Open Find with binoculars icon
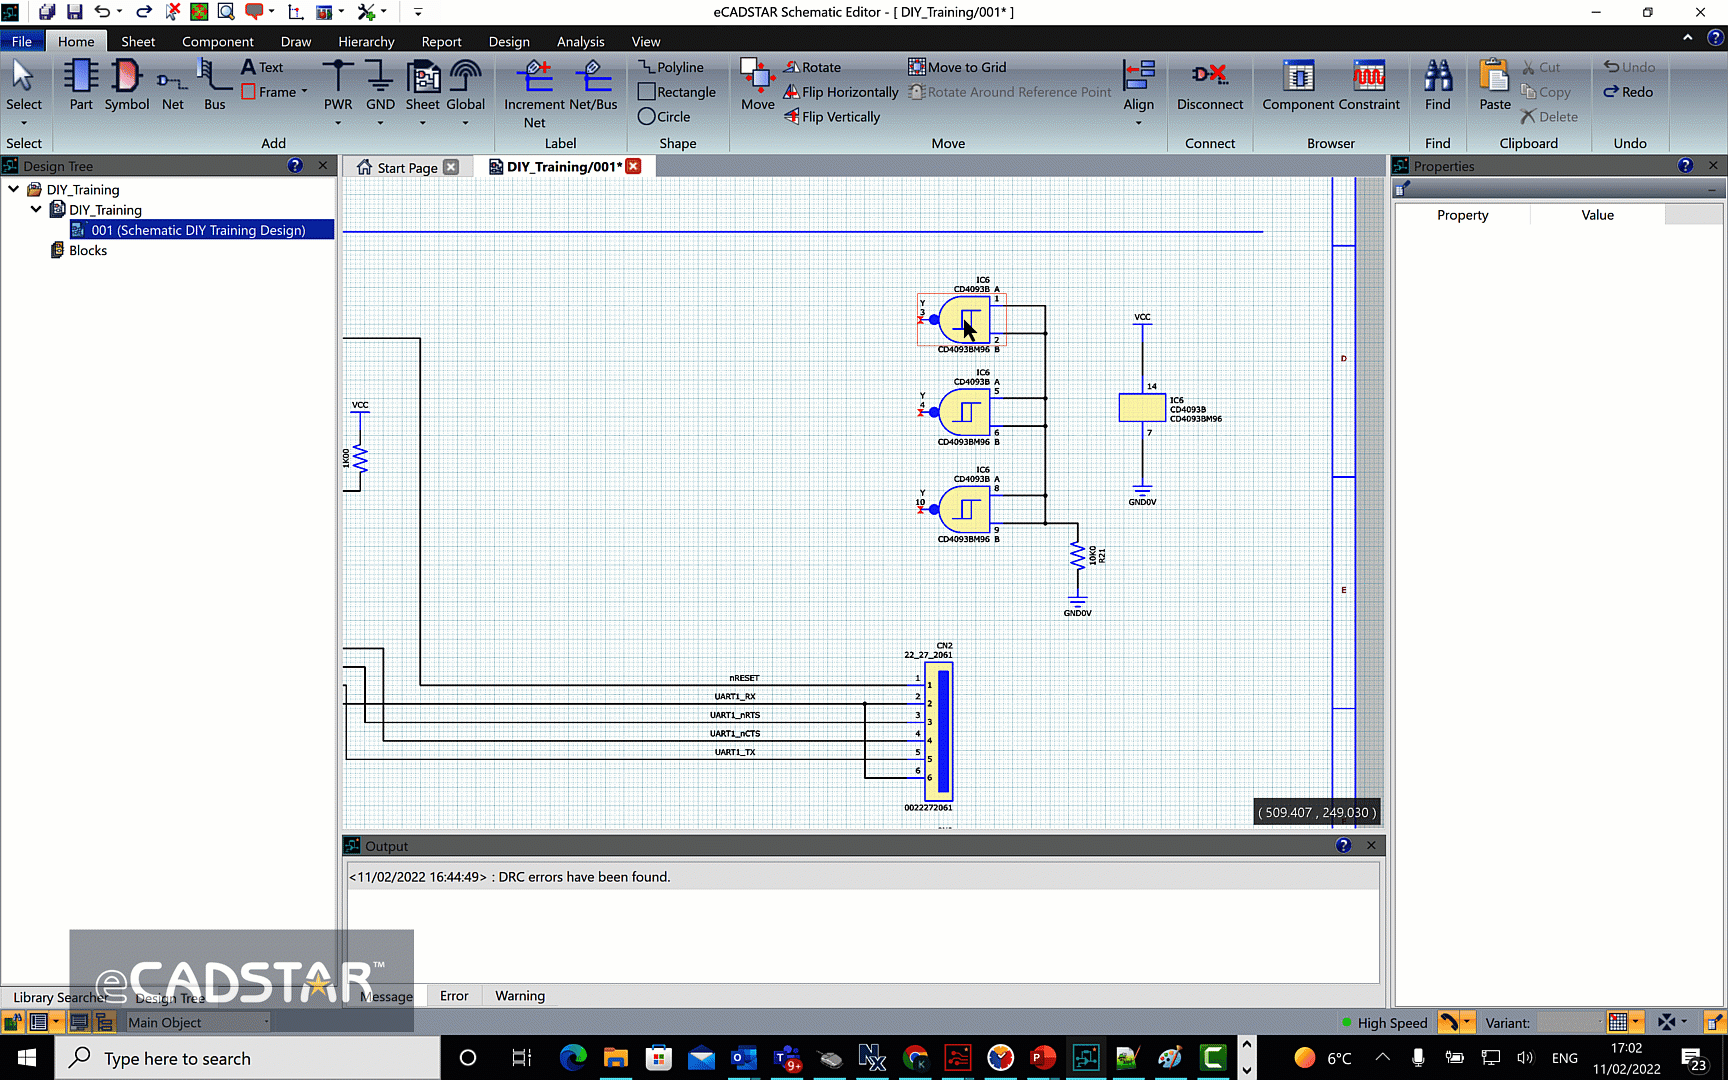The image size is (1728, 1080). click(1438, 85)
